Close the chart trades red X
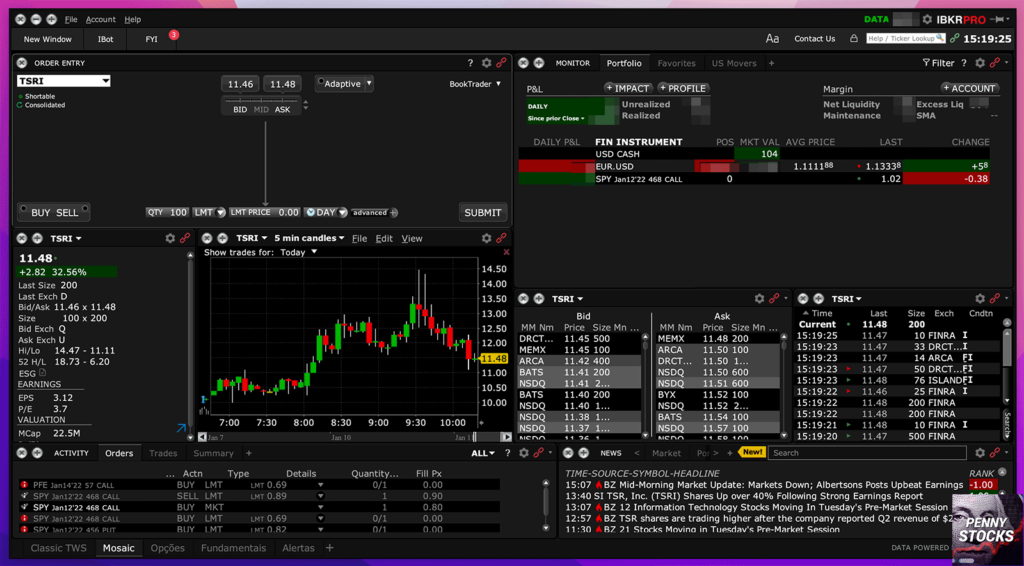Viewport: 1024px width, 566px height. coord(506,252)
